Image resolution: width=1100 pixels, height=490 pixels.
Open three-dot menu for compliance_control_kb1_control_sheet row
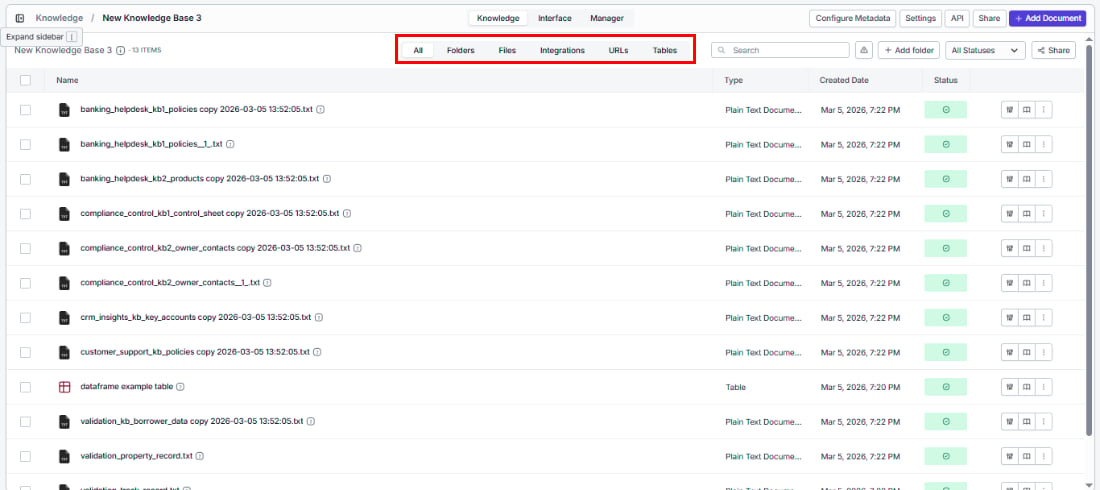click(1044, 213)
